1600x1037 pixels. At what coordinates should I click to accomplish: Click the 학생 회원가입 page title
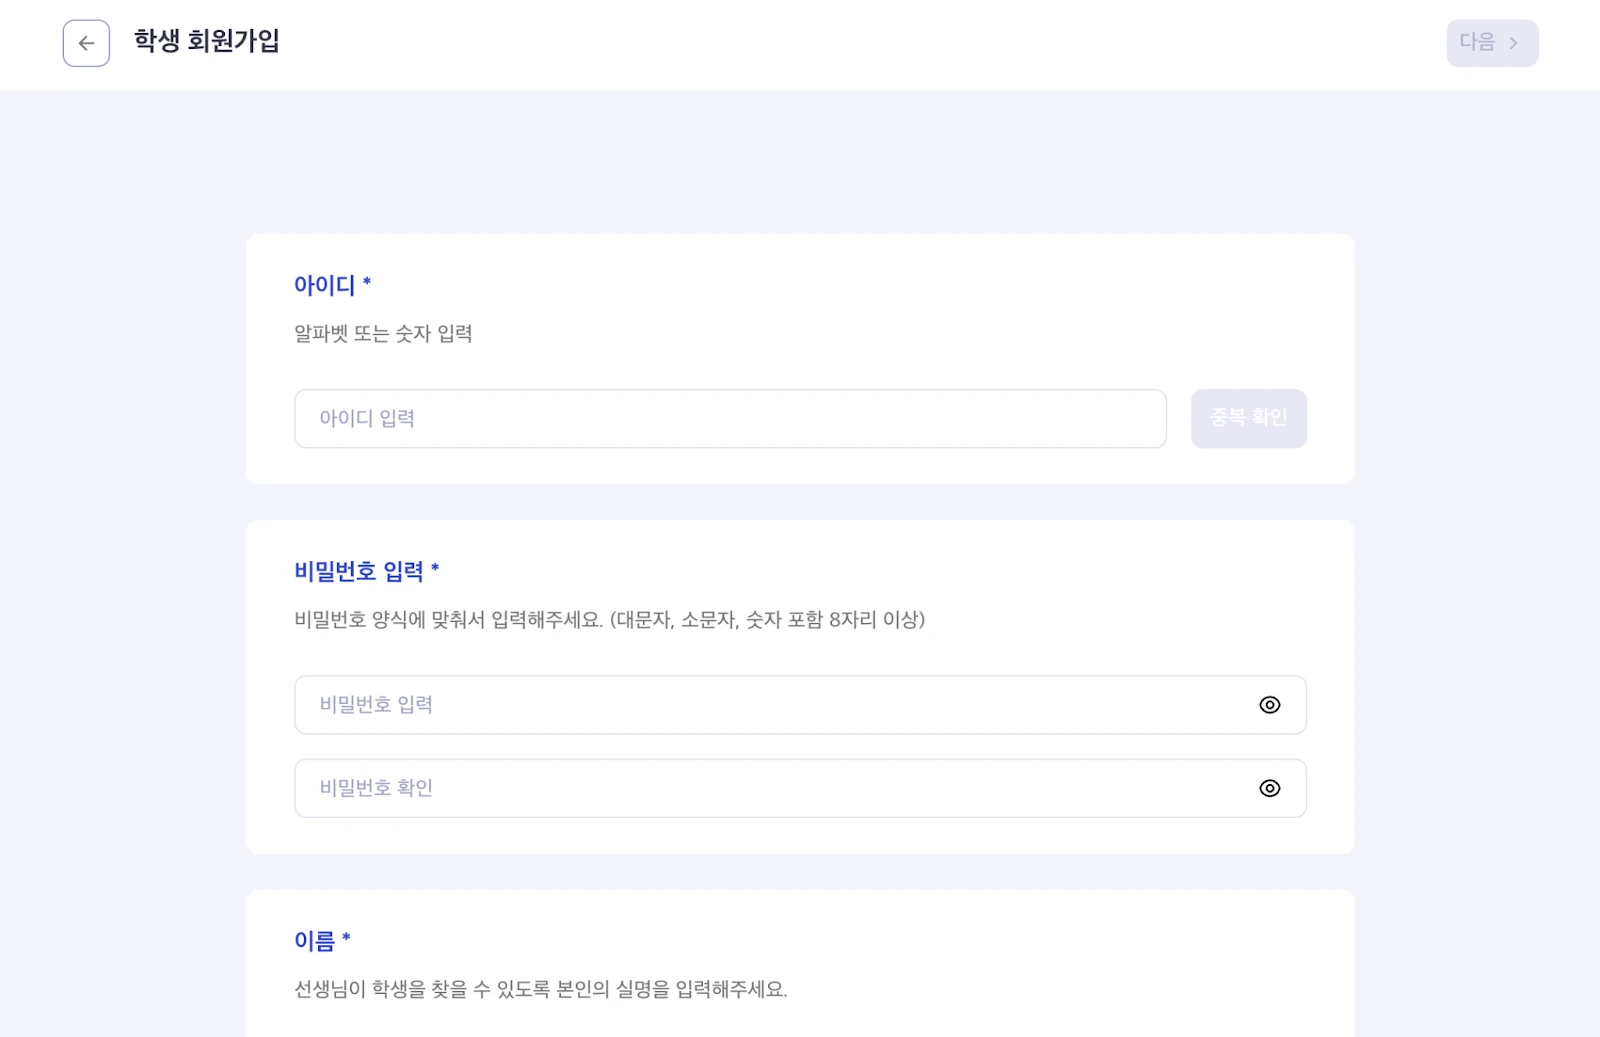[x=207, y=41]
